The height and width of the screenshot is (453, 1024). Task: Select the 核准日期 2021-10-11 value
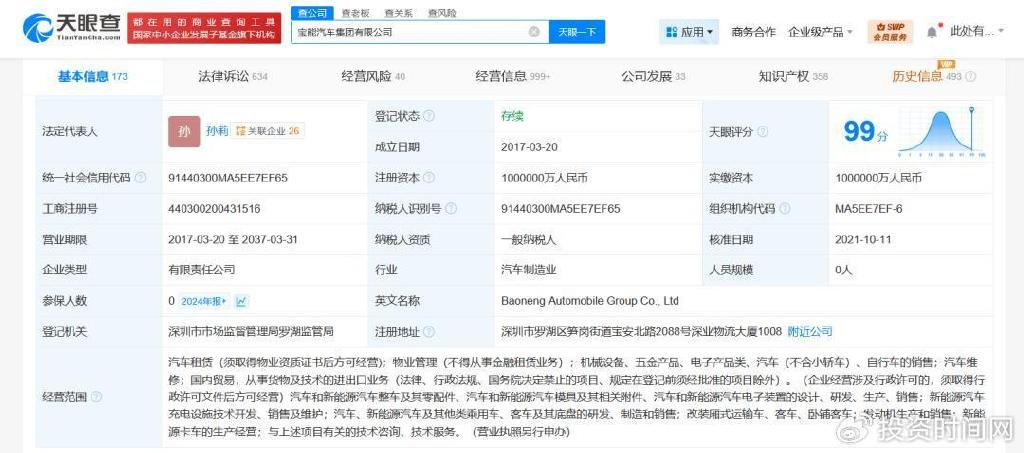click(x=863, y=240)
